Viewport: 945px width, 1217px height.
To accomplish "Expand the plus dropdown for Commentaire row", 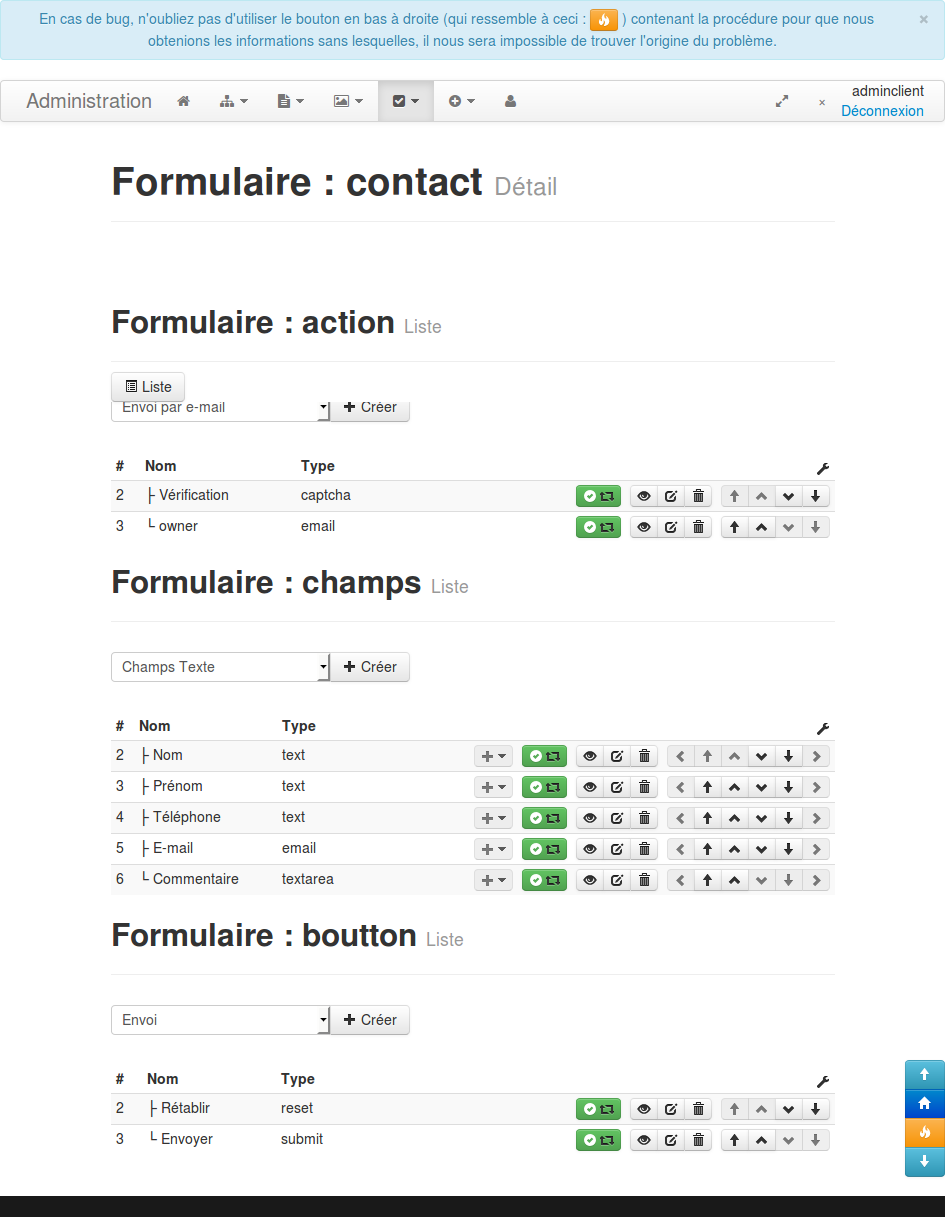I will click(493, 880).
